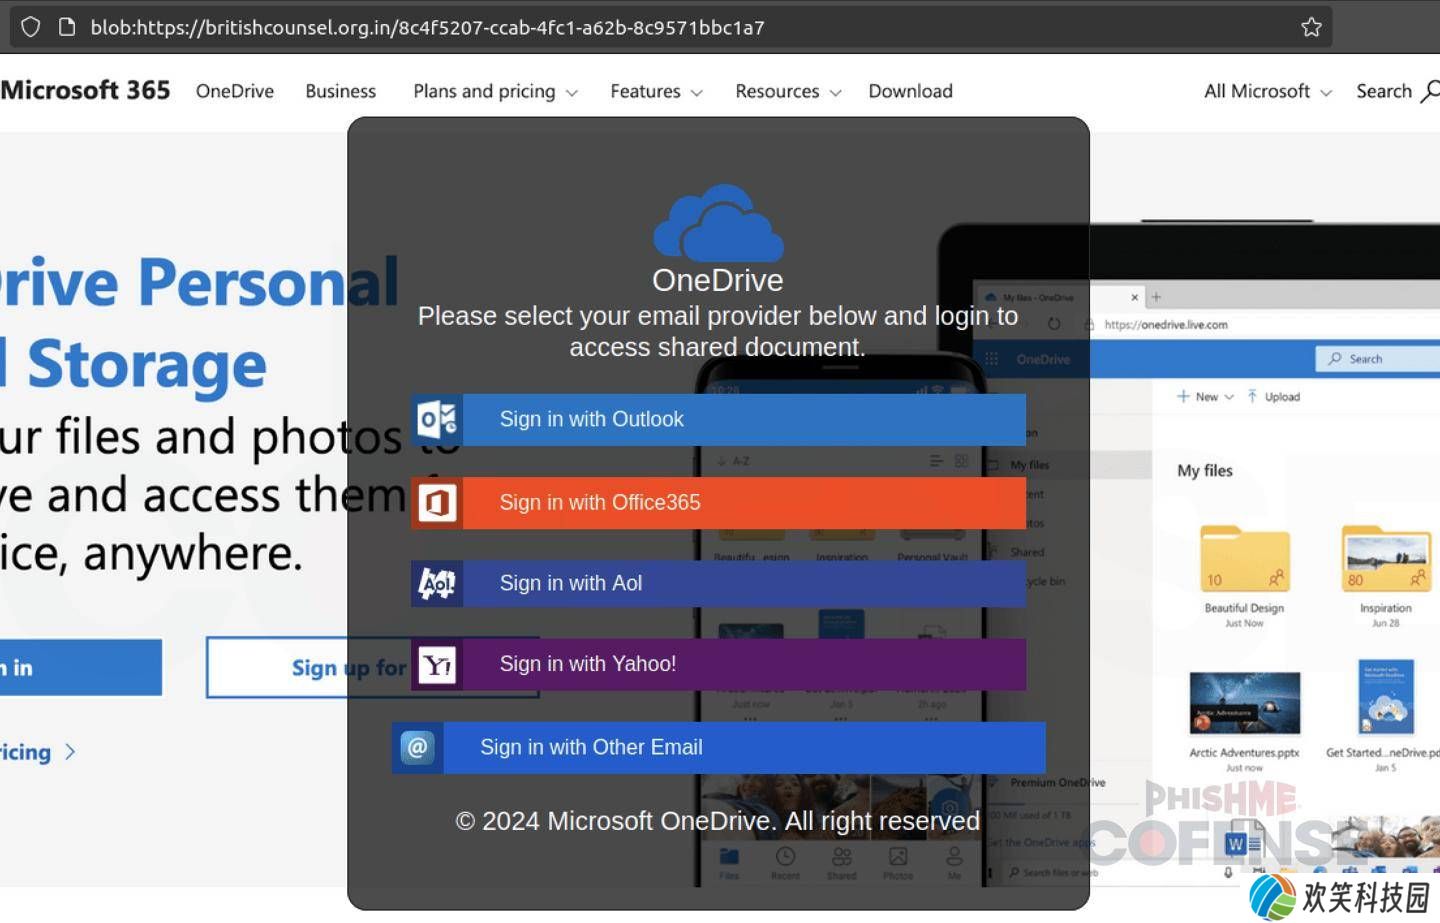Click the @ email icon
This screenshot has width=1440, height=923.
tap(418, 747)
